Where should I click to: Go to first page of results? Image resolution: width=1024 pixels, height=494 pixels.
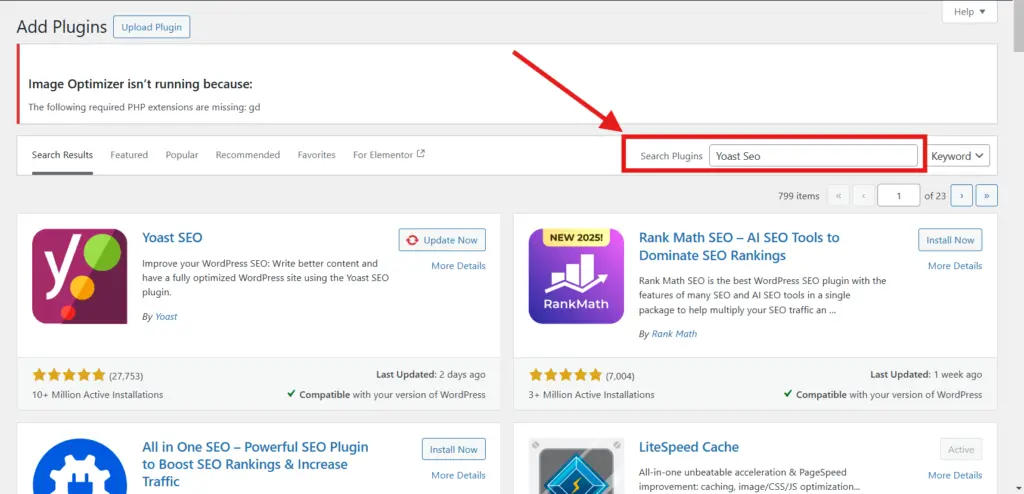tap(838, 195)
